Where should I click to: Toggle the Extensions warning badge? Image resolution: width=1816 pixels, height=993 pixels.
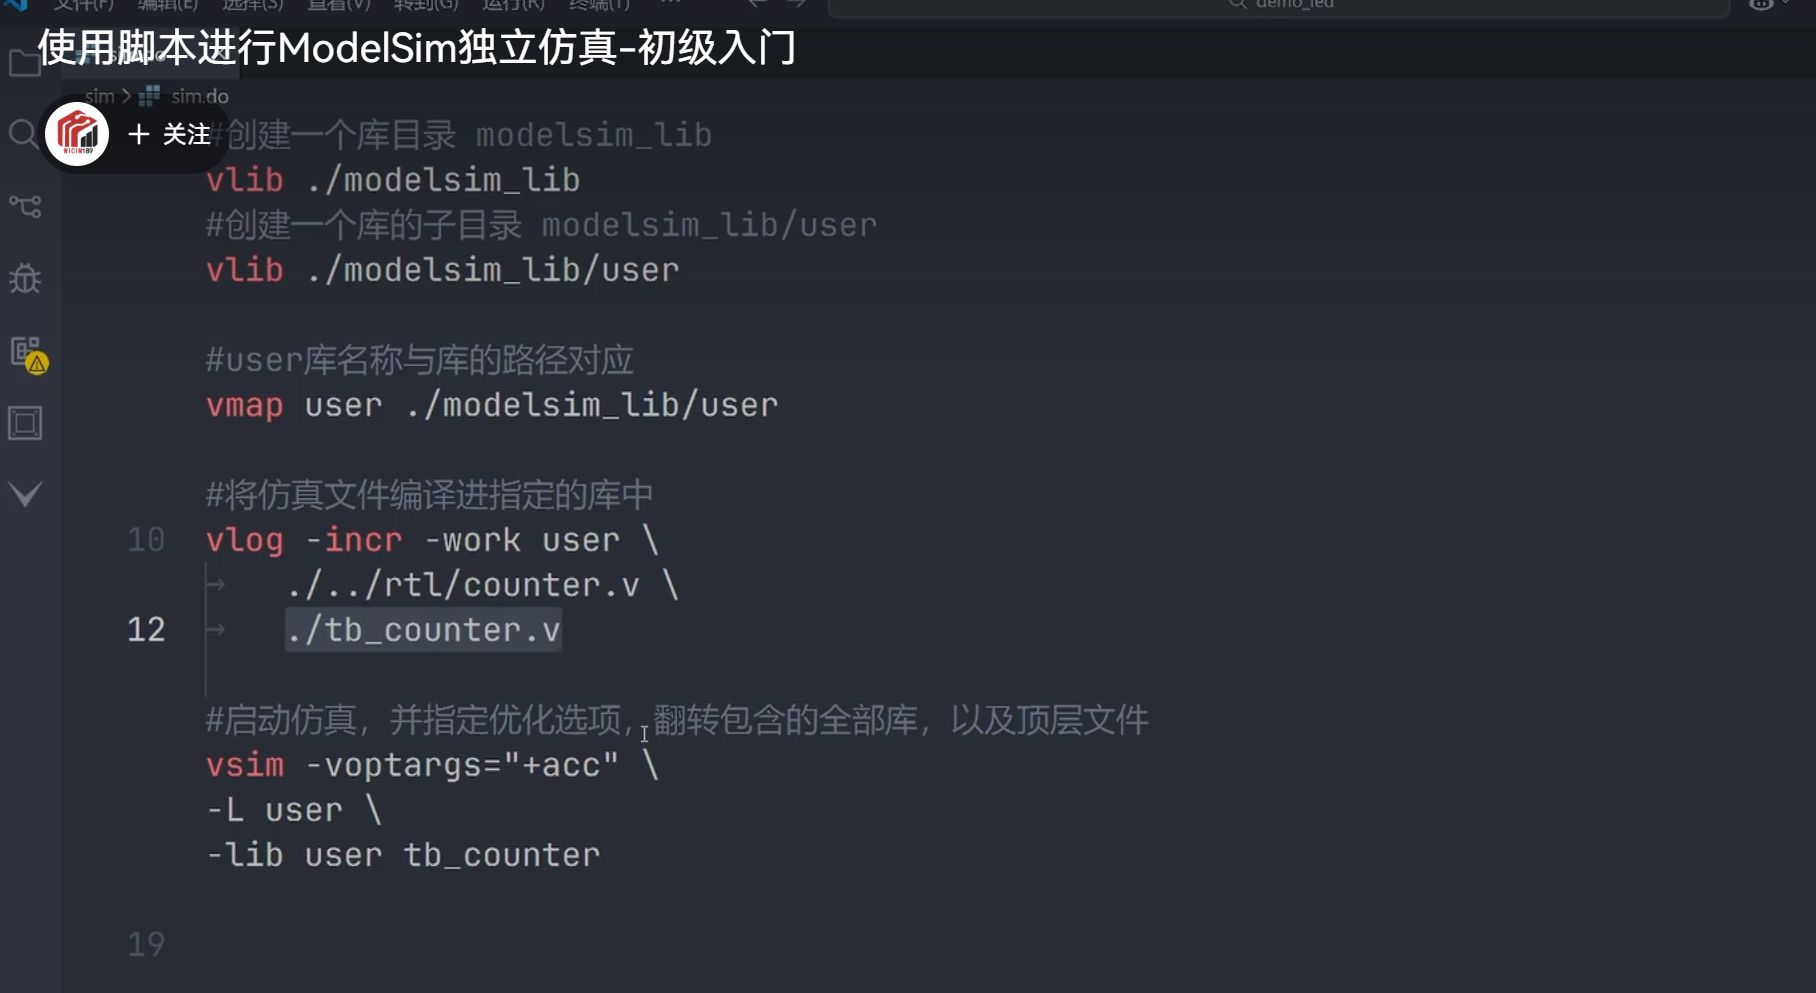(35, 364)
